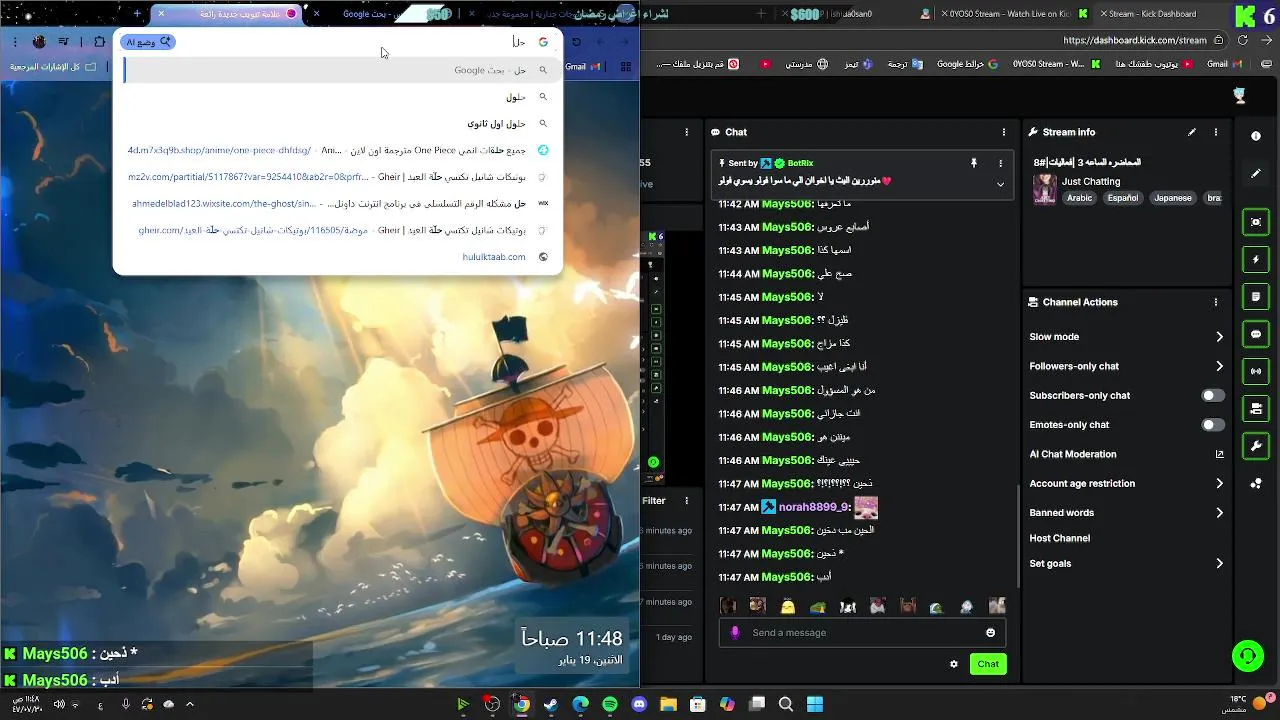
Task: Open the moderation icon below the broadcast icon
Action: pos(1256,408)
